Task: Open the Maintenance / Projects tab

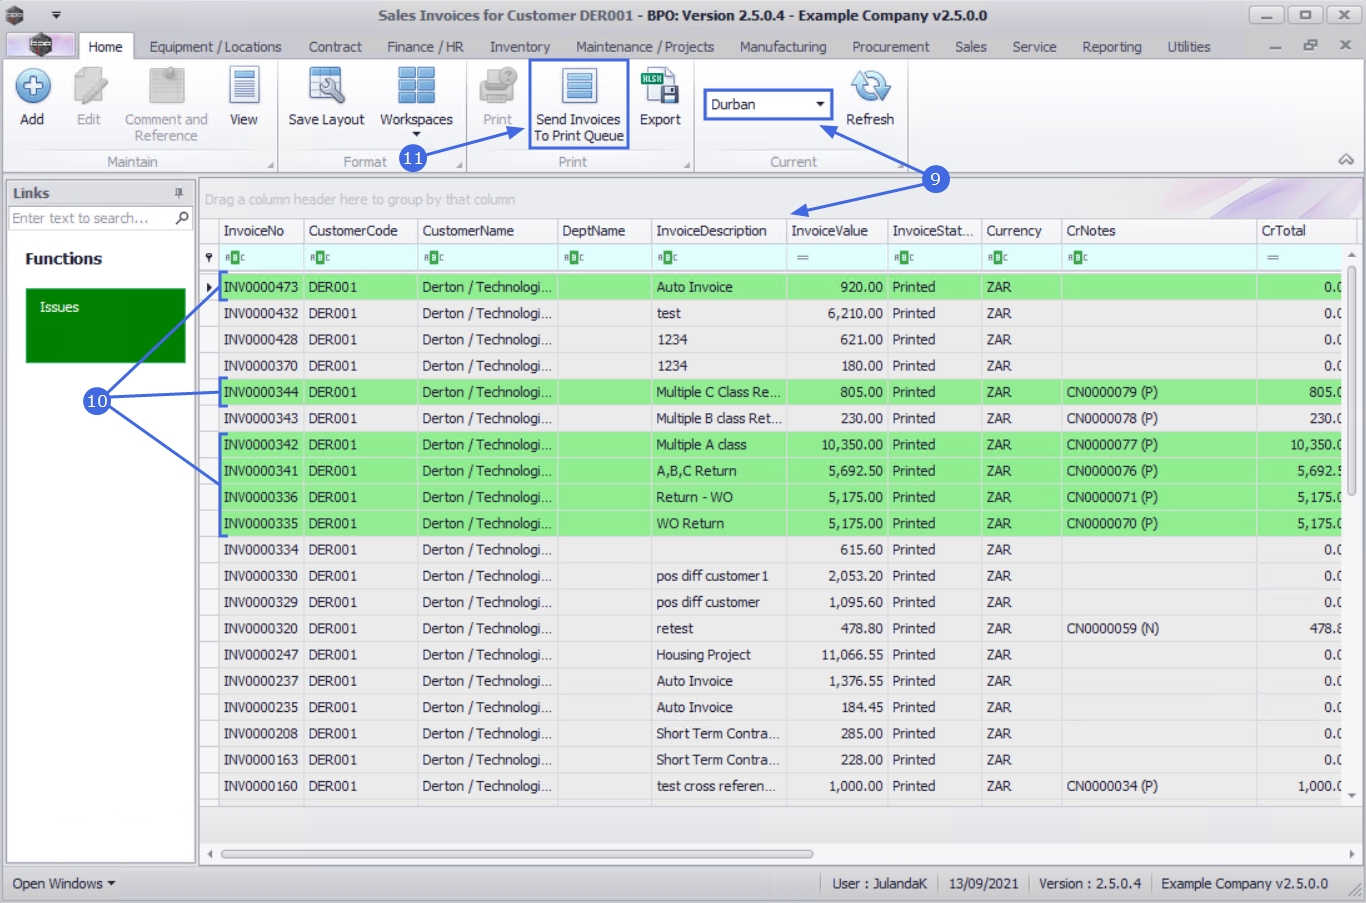Action: tap(645, 46)
